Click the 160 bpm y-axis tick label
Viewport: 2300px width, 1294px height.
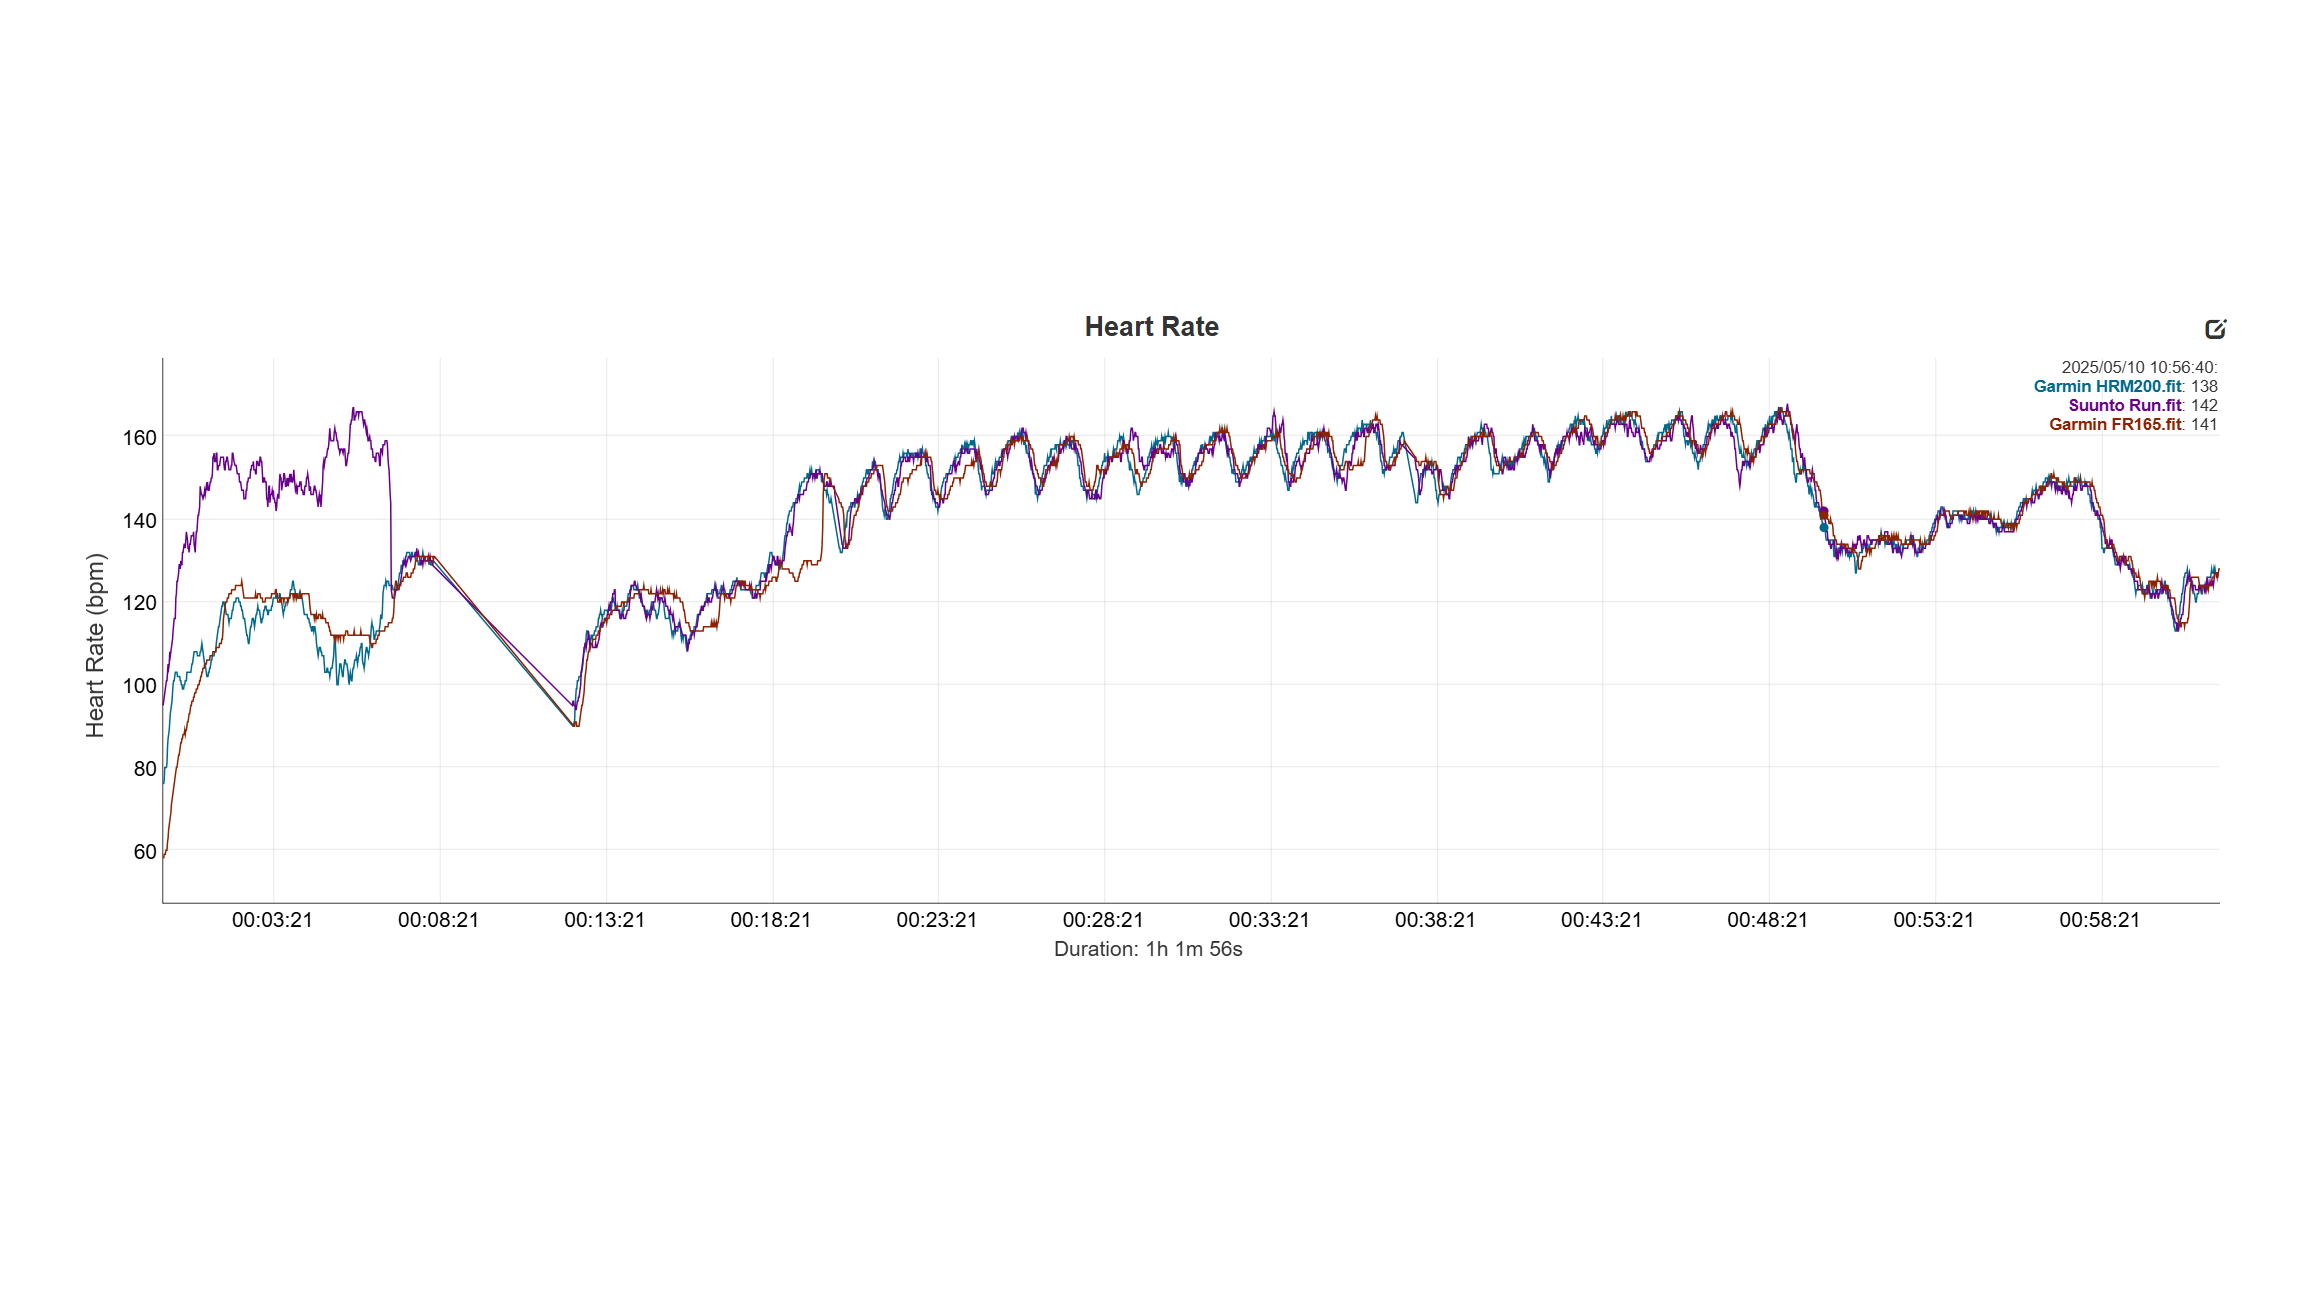(x=140, y=437)
